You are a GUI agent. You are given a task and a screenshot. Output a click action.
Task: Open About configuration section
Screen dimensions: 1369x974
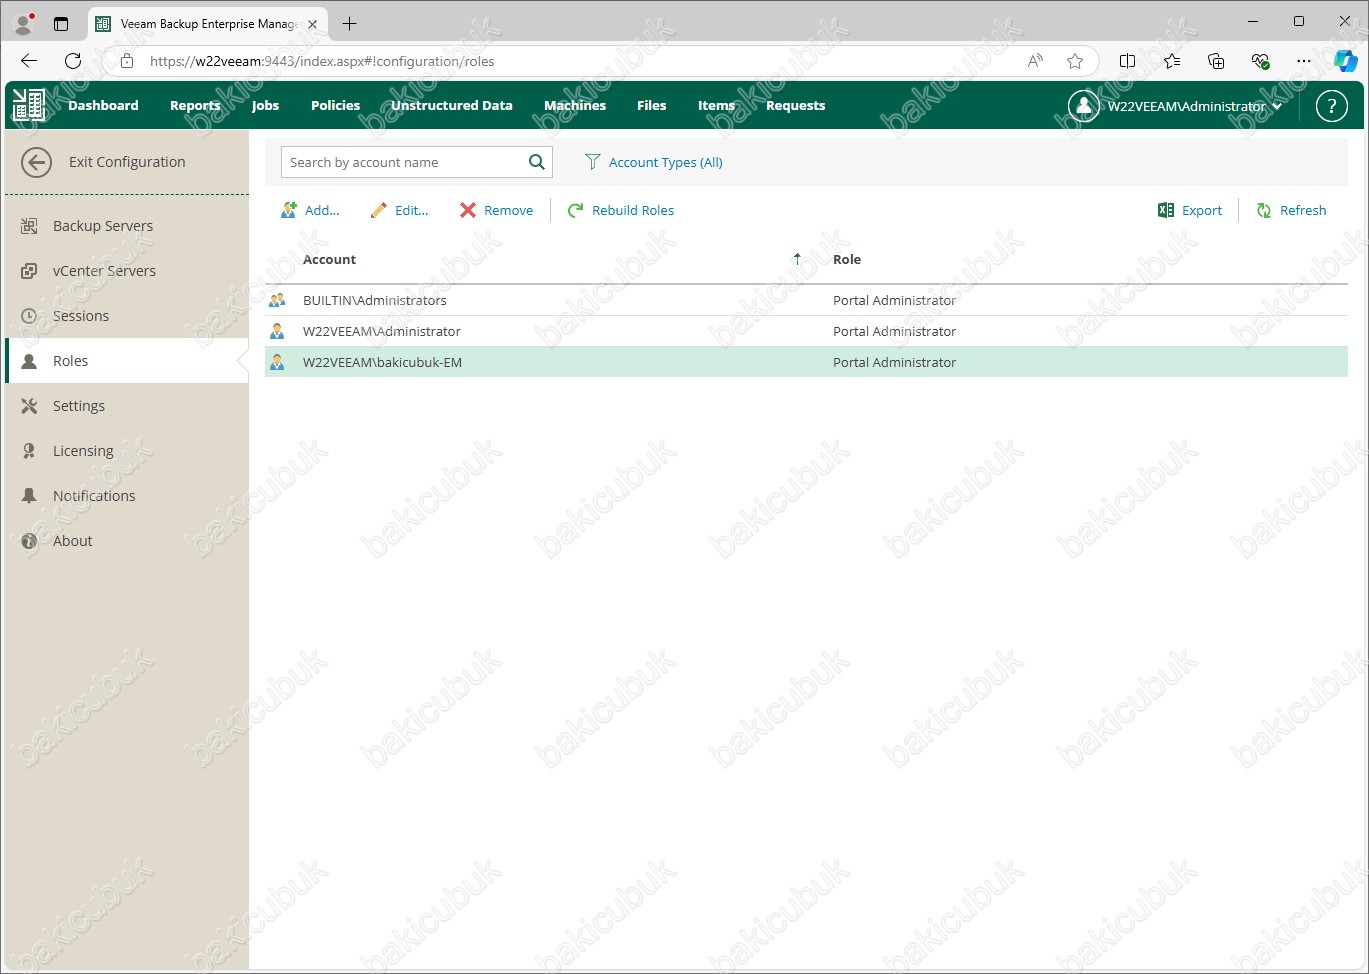pos(73,541)
